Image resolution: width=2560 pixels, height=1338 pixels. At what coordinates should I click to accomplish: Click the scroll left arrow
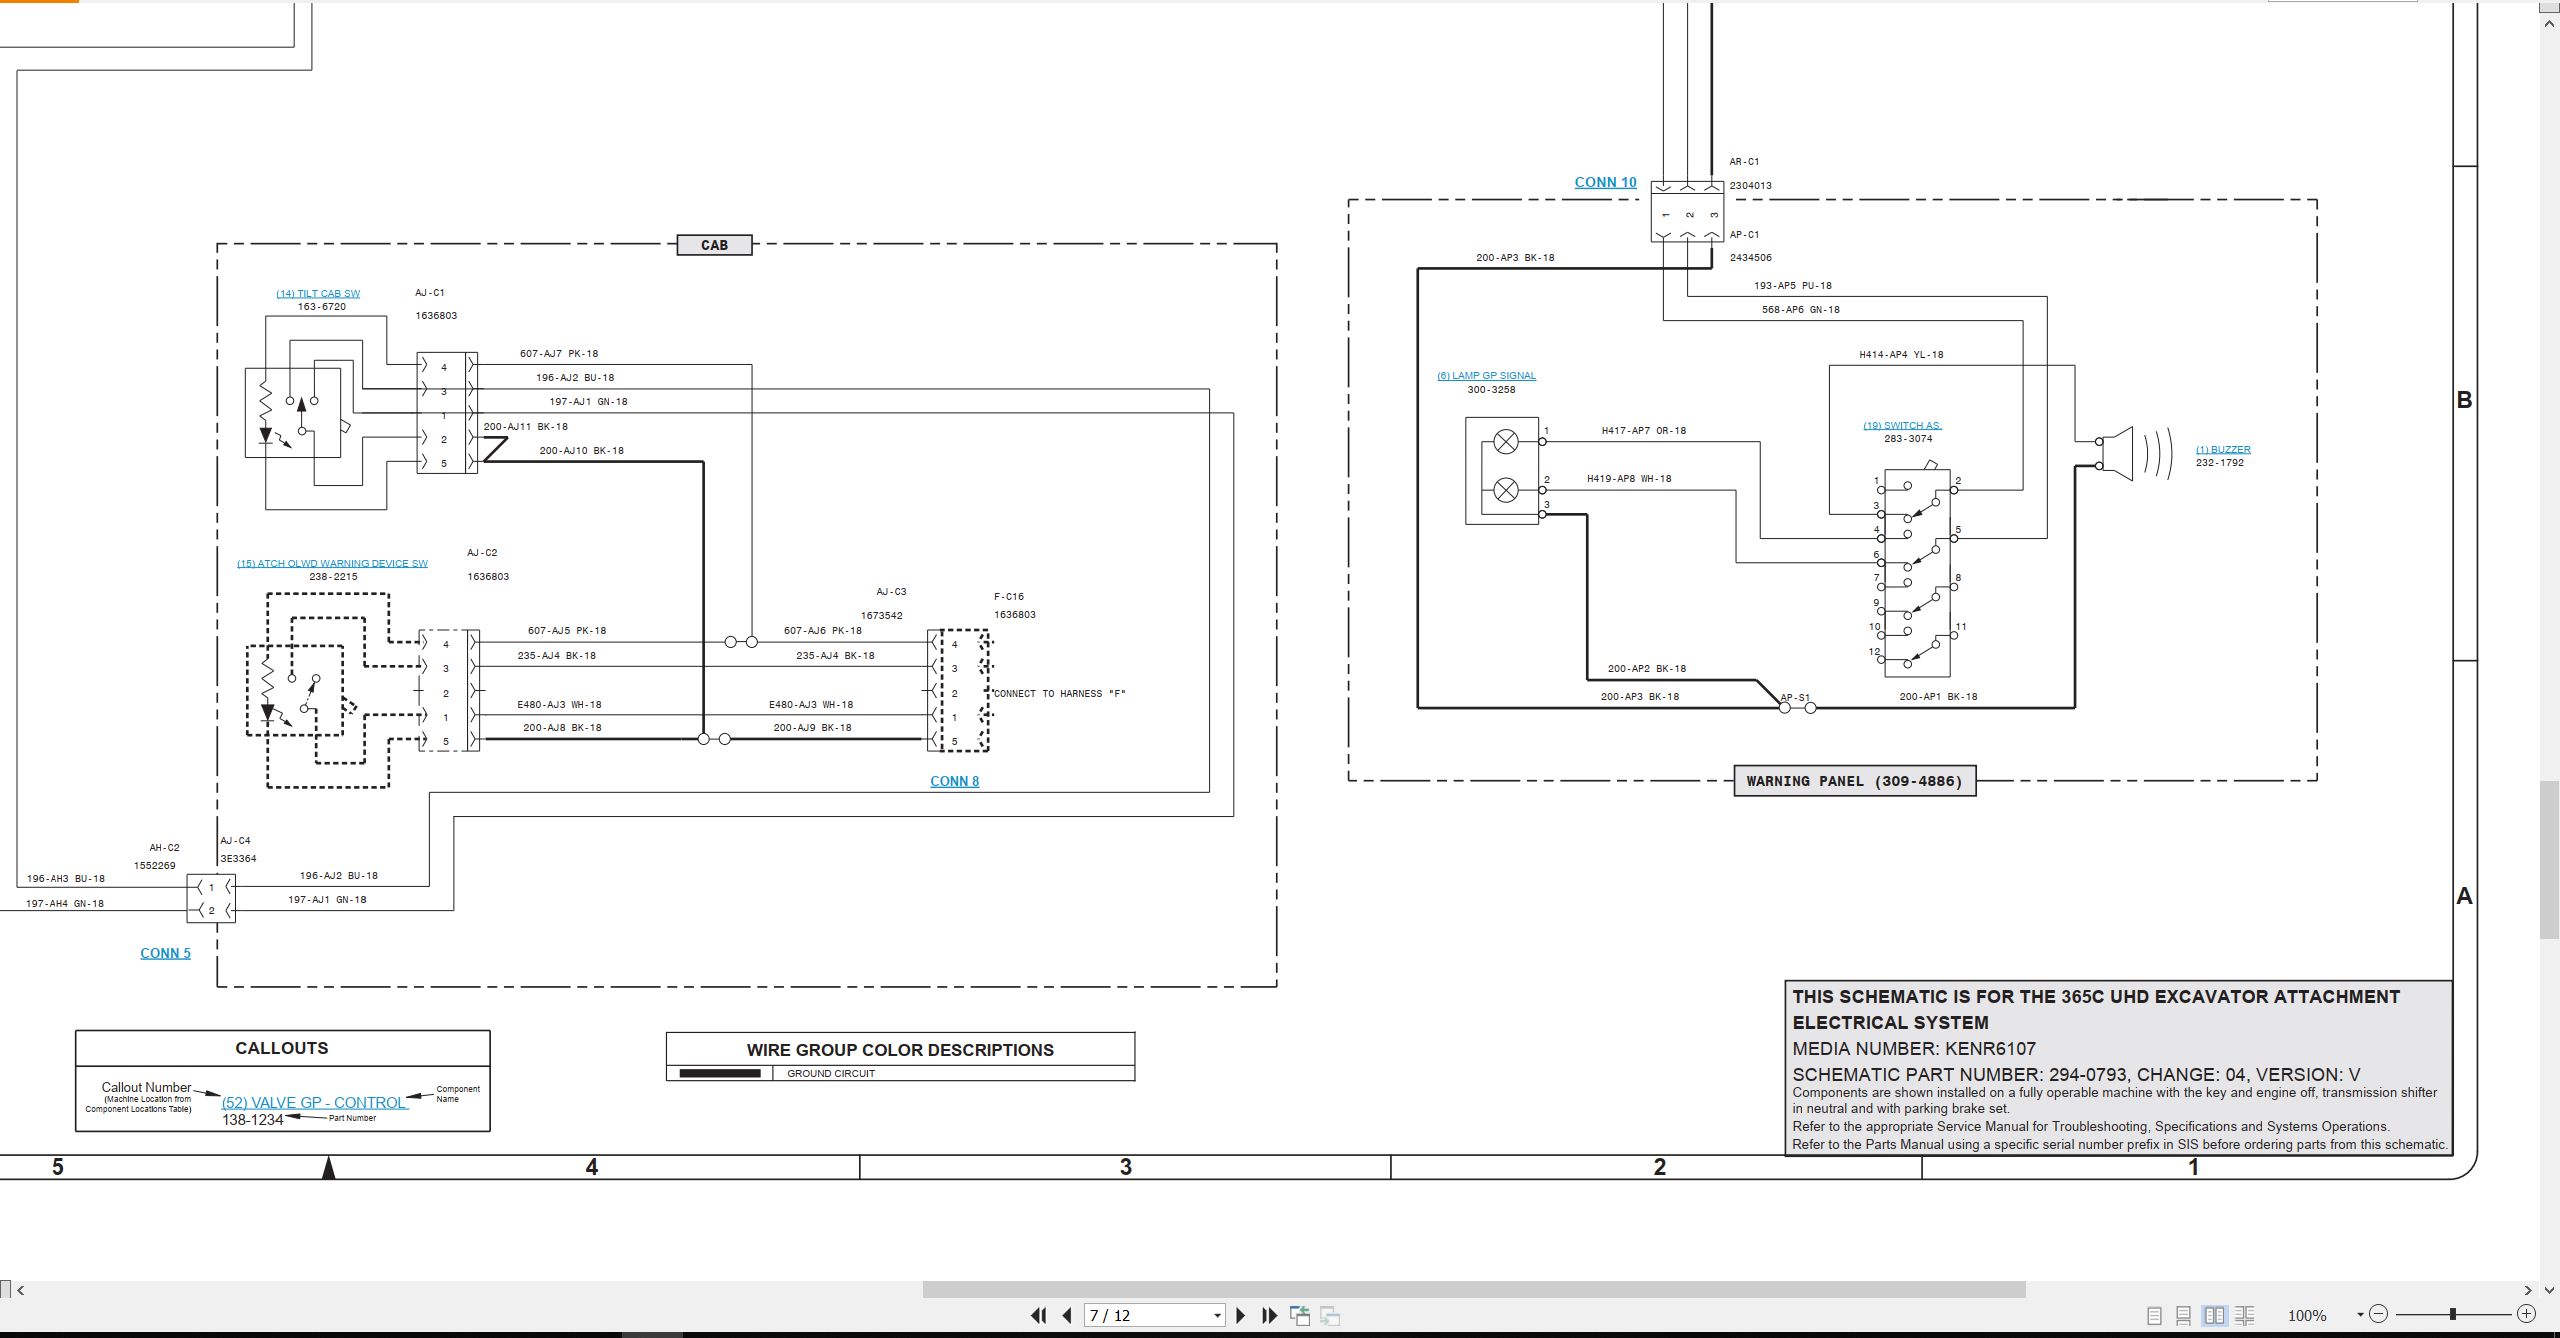[21, 1290]
